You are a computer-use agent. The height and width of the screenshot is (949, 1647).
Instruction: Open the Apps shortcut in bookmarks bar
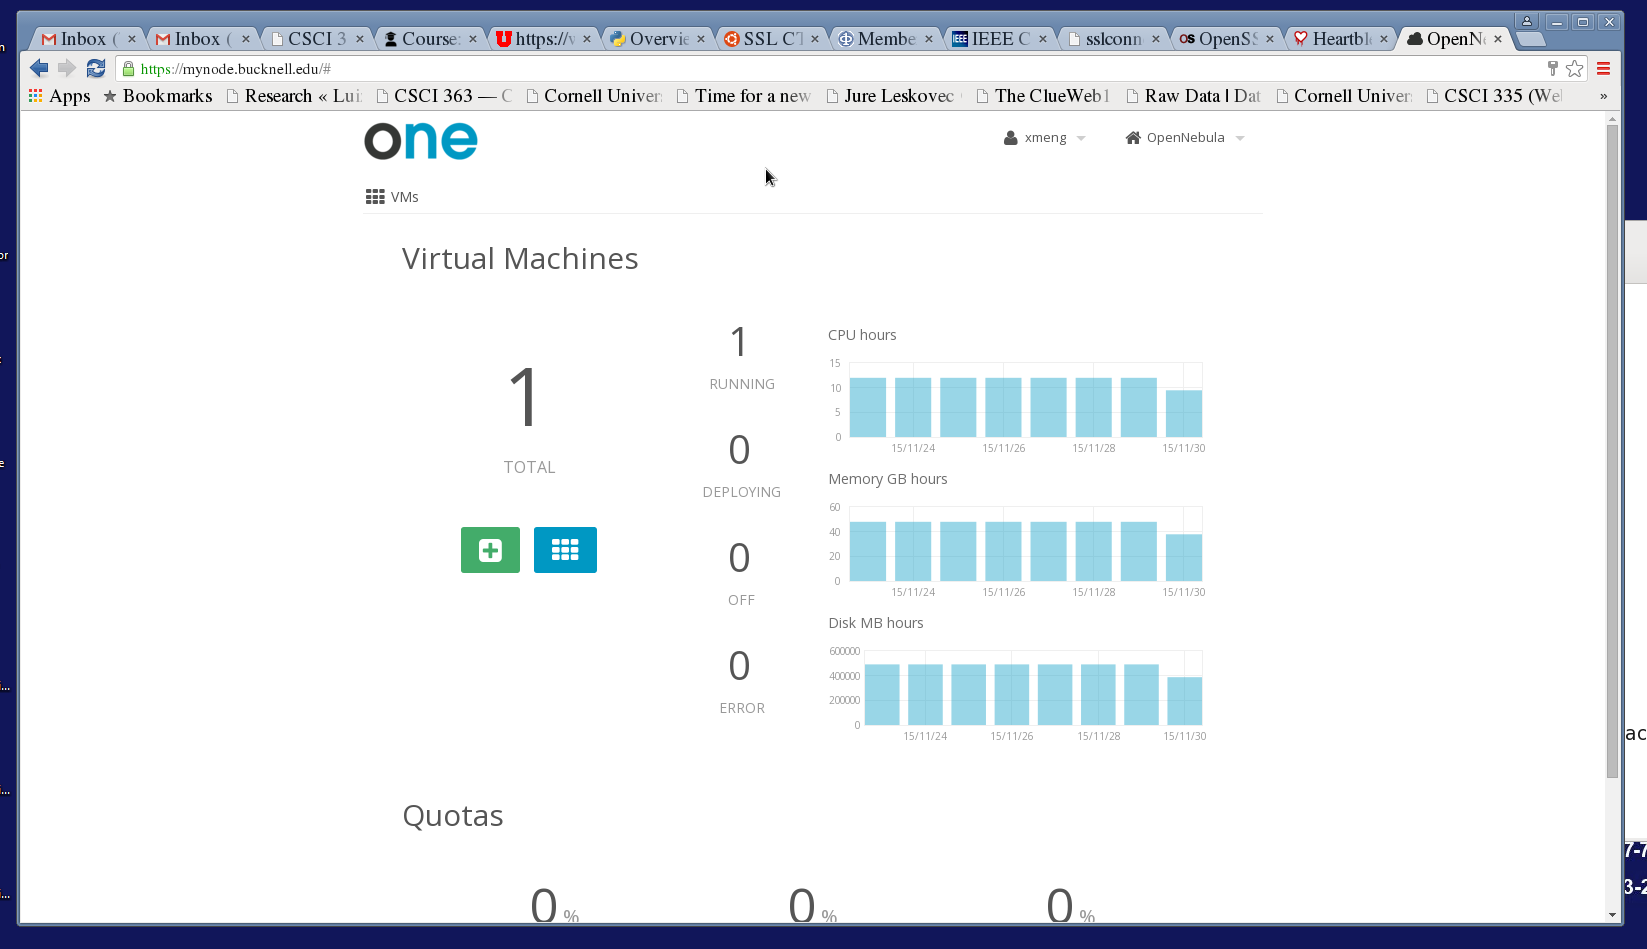[x=59, y=96]
